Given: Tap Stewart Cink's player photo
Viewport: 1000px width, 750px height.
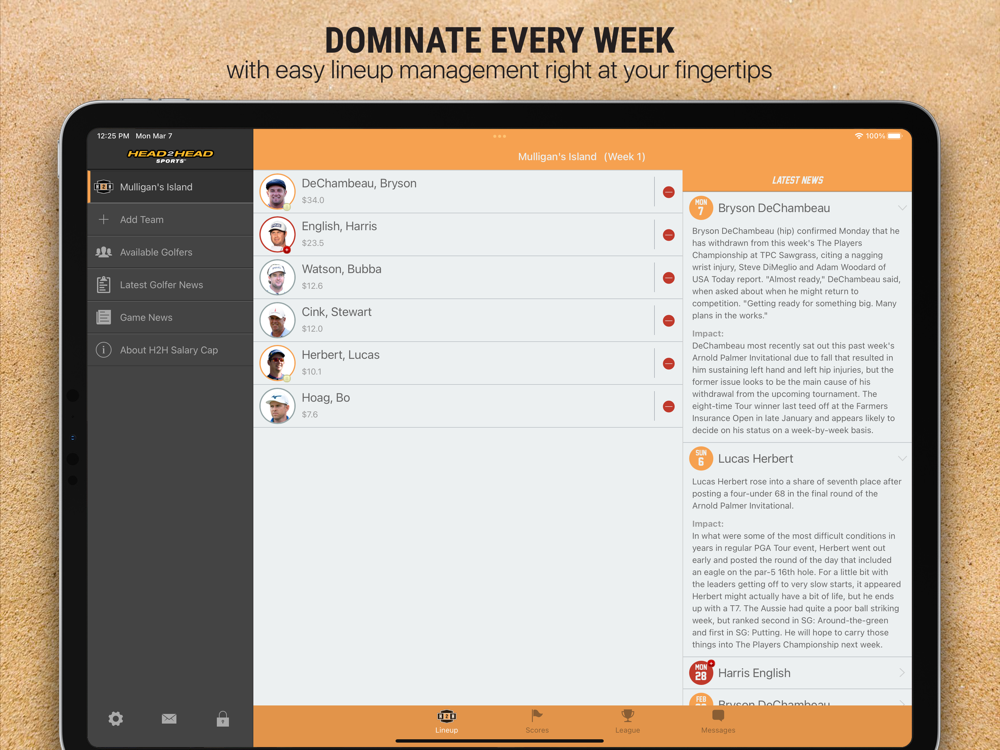Looking at the screenshot, I should (277, 320).
